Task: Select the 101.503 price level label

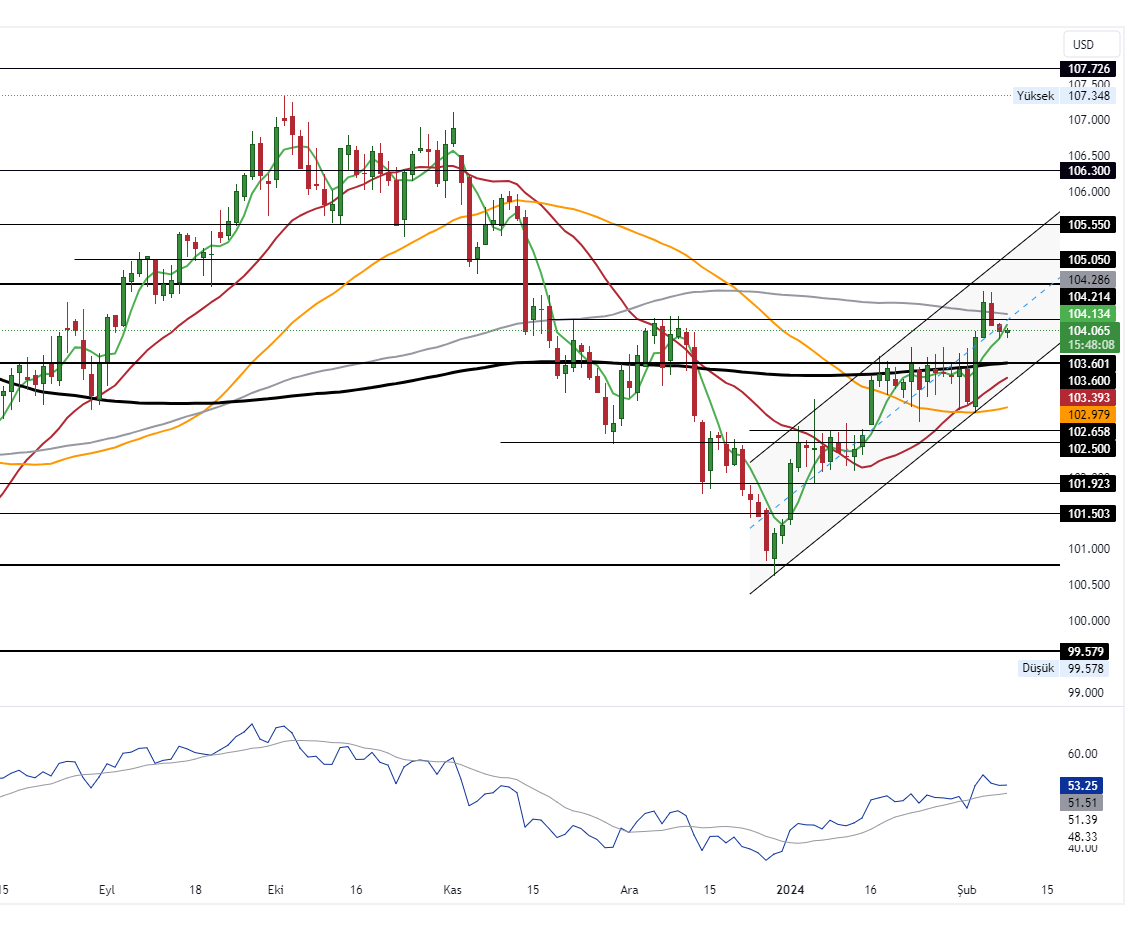Action: click(1089, 514)
